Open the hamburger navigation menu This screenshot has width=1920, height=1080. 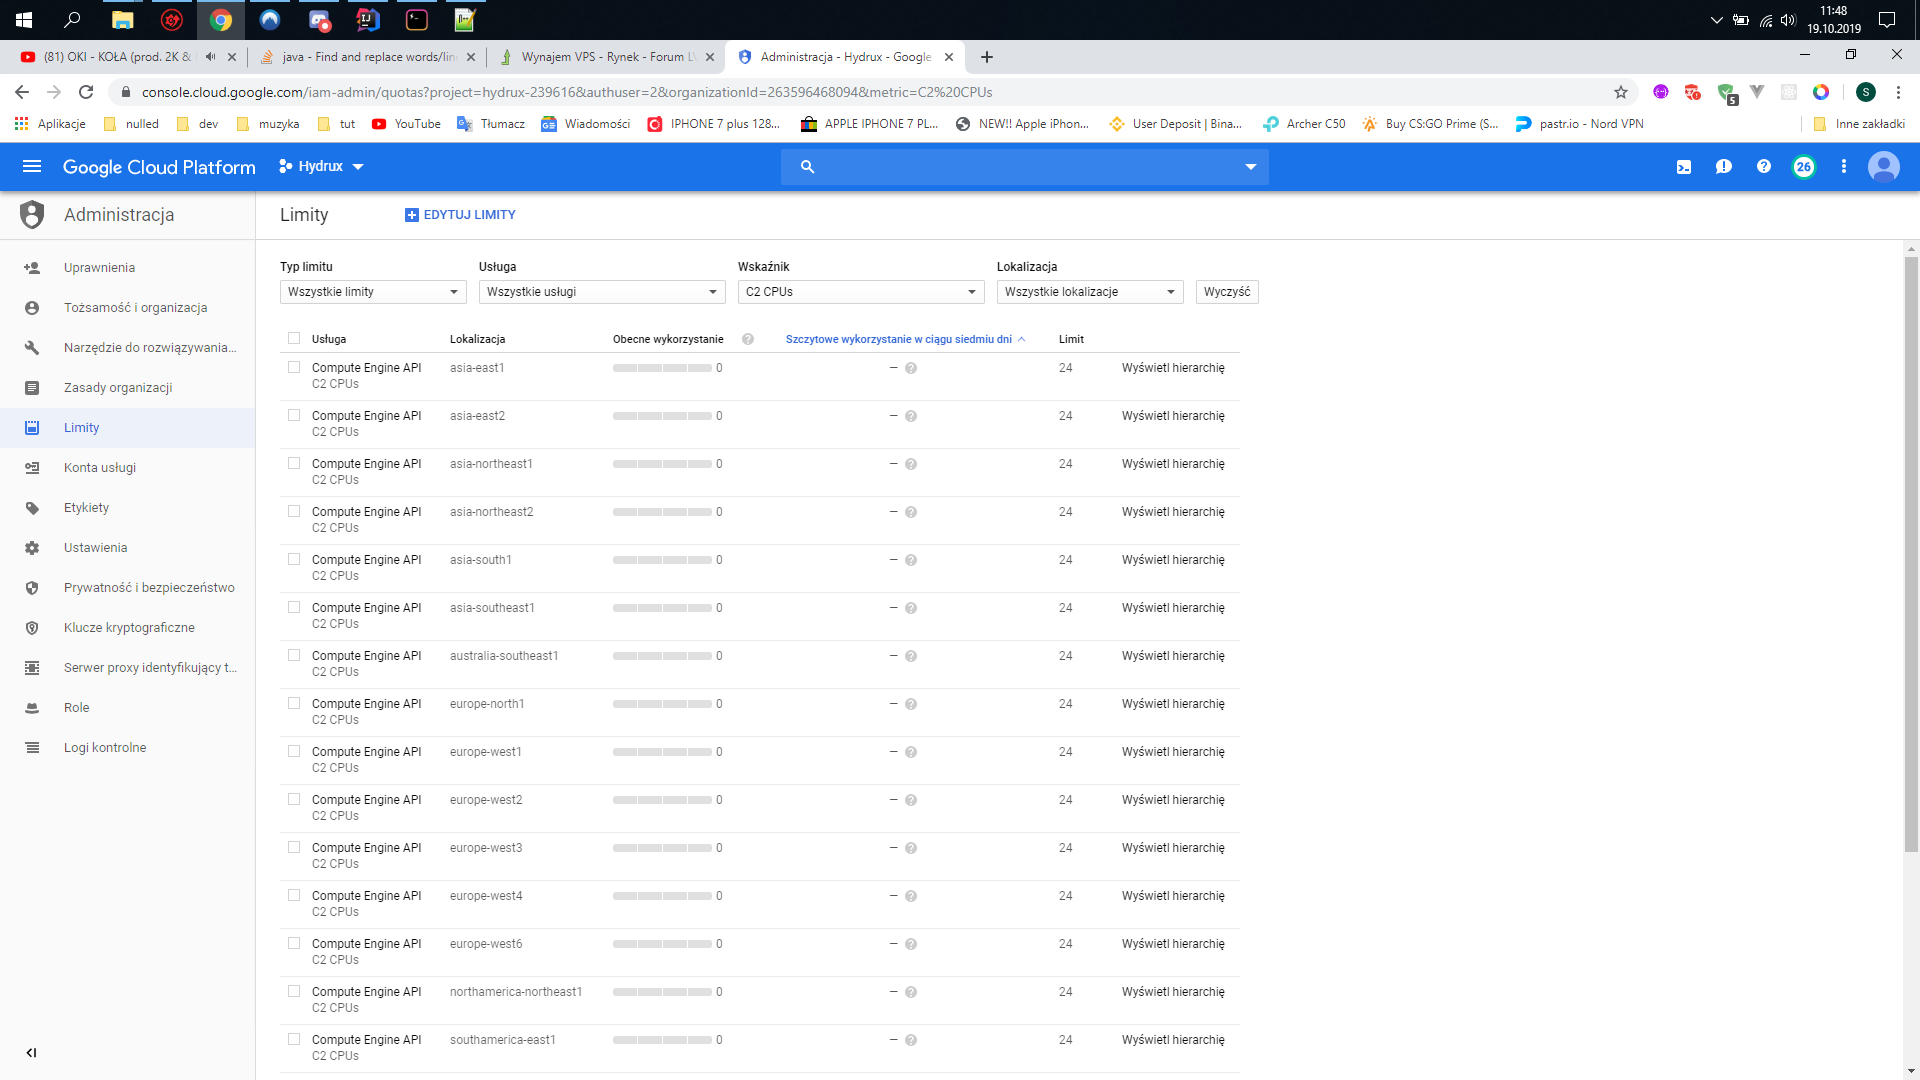tap(32, 166)
